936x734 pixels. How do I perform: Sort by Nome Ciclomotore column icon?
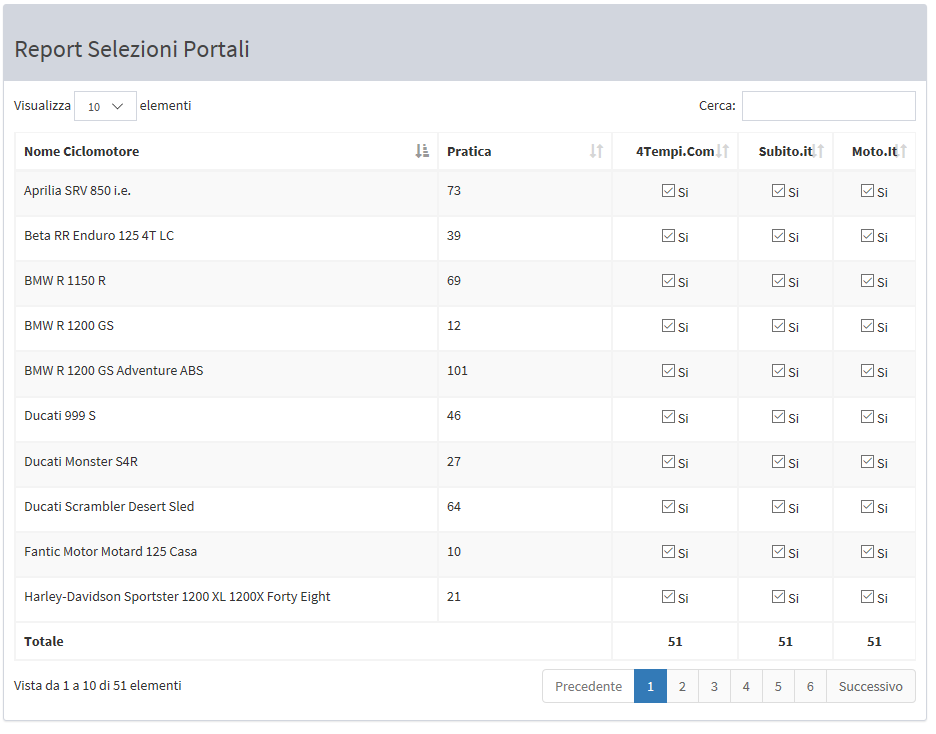coord(422,151)
